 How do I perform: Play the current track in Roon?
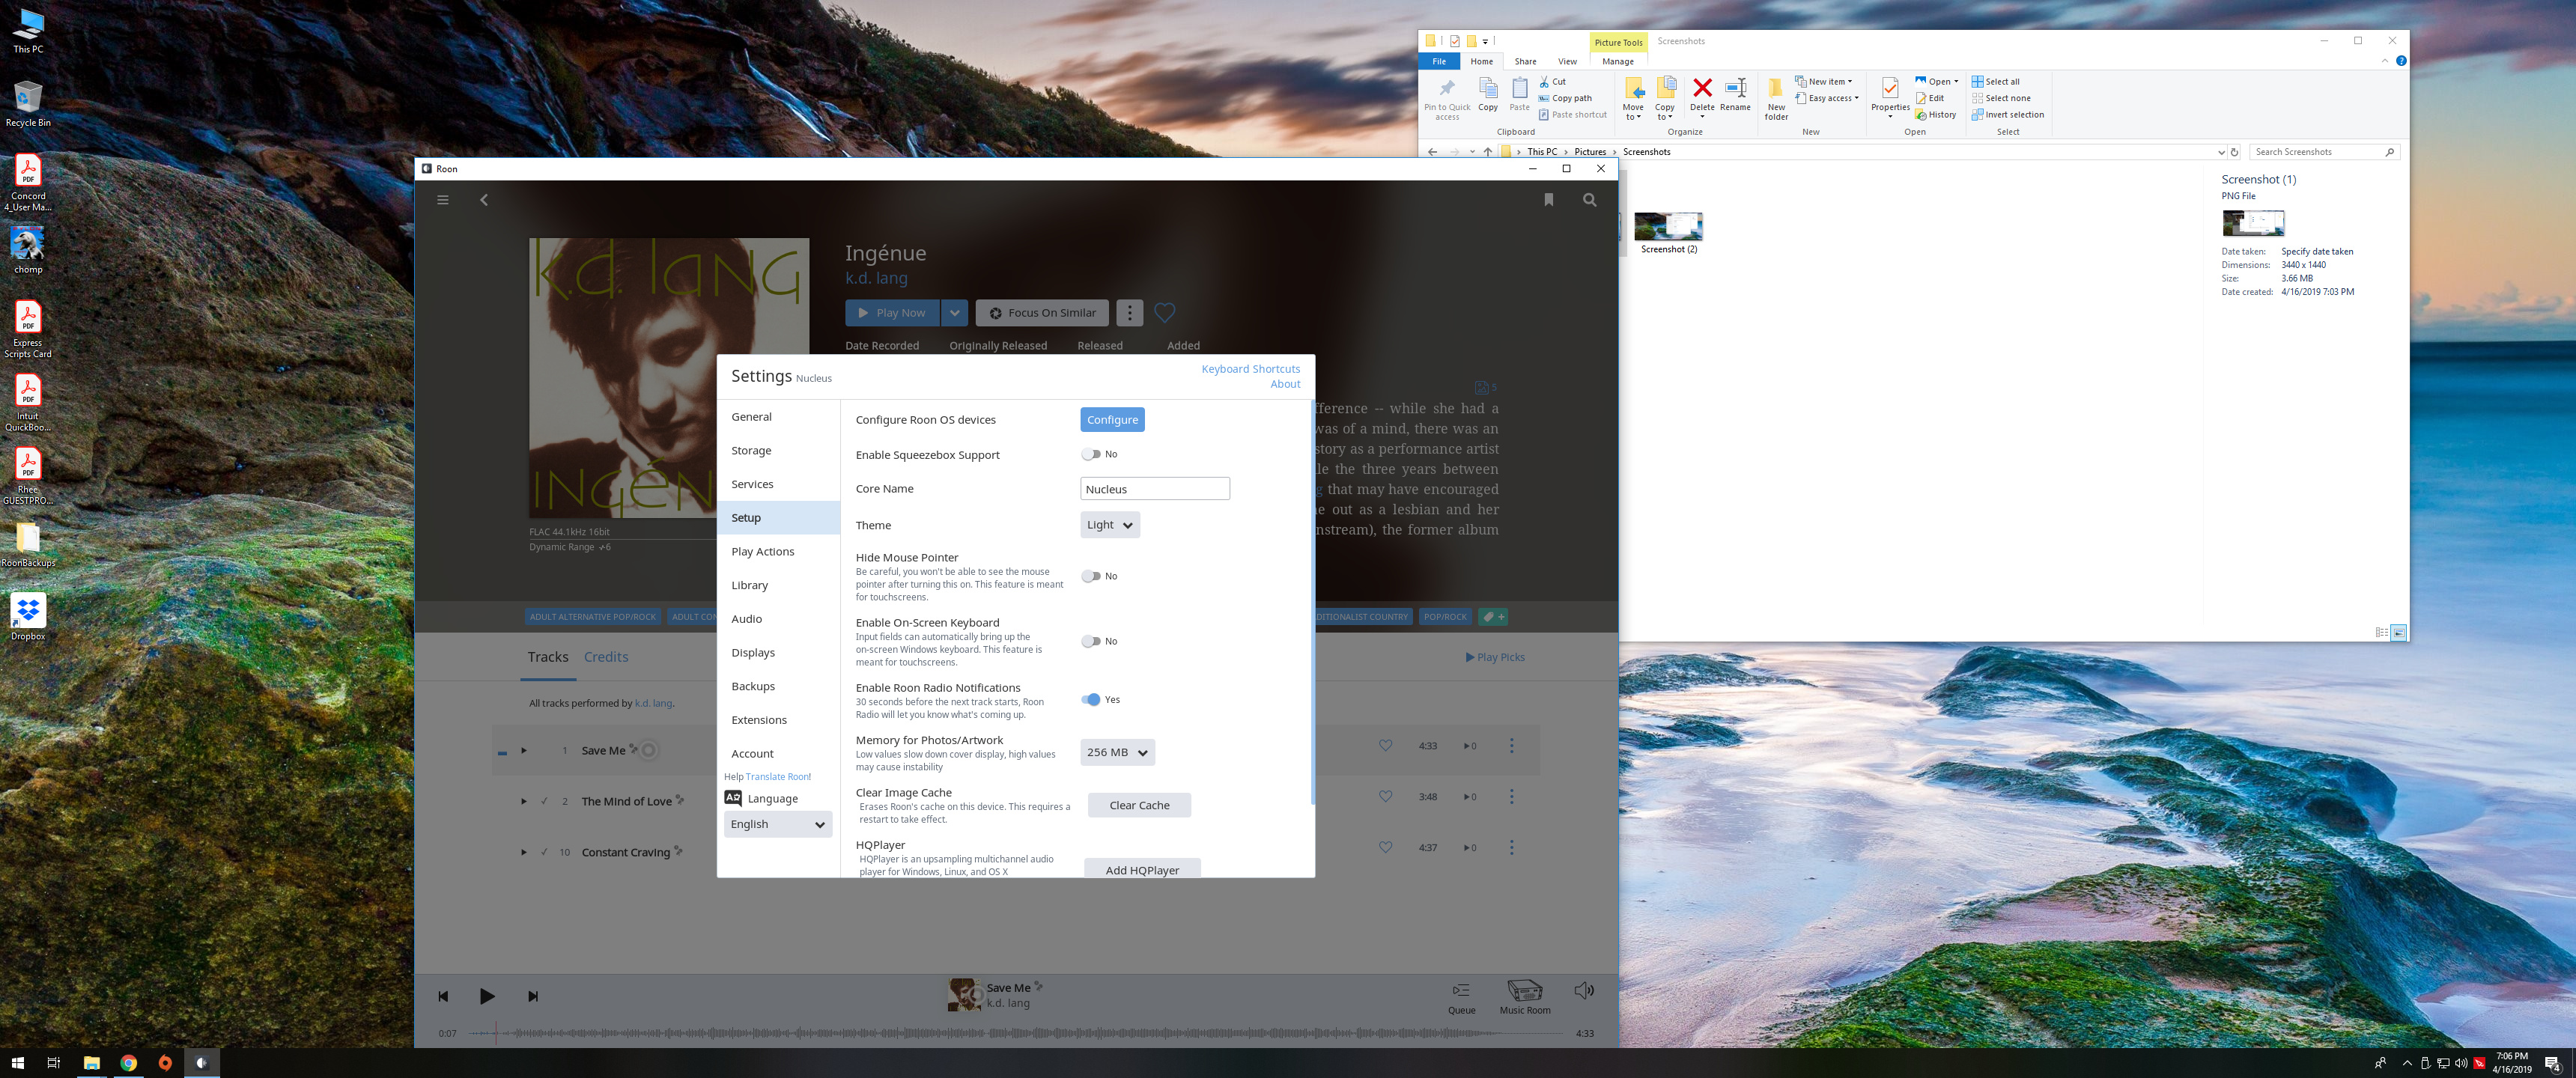(x=487, y=996)
